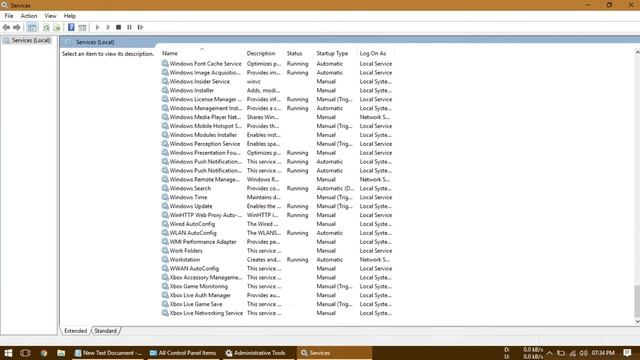
Task: Select Windows Font Cache Service row
Action: coord(277,64)
